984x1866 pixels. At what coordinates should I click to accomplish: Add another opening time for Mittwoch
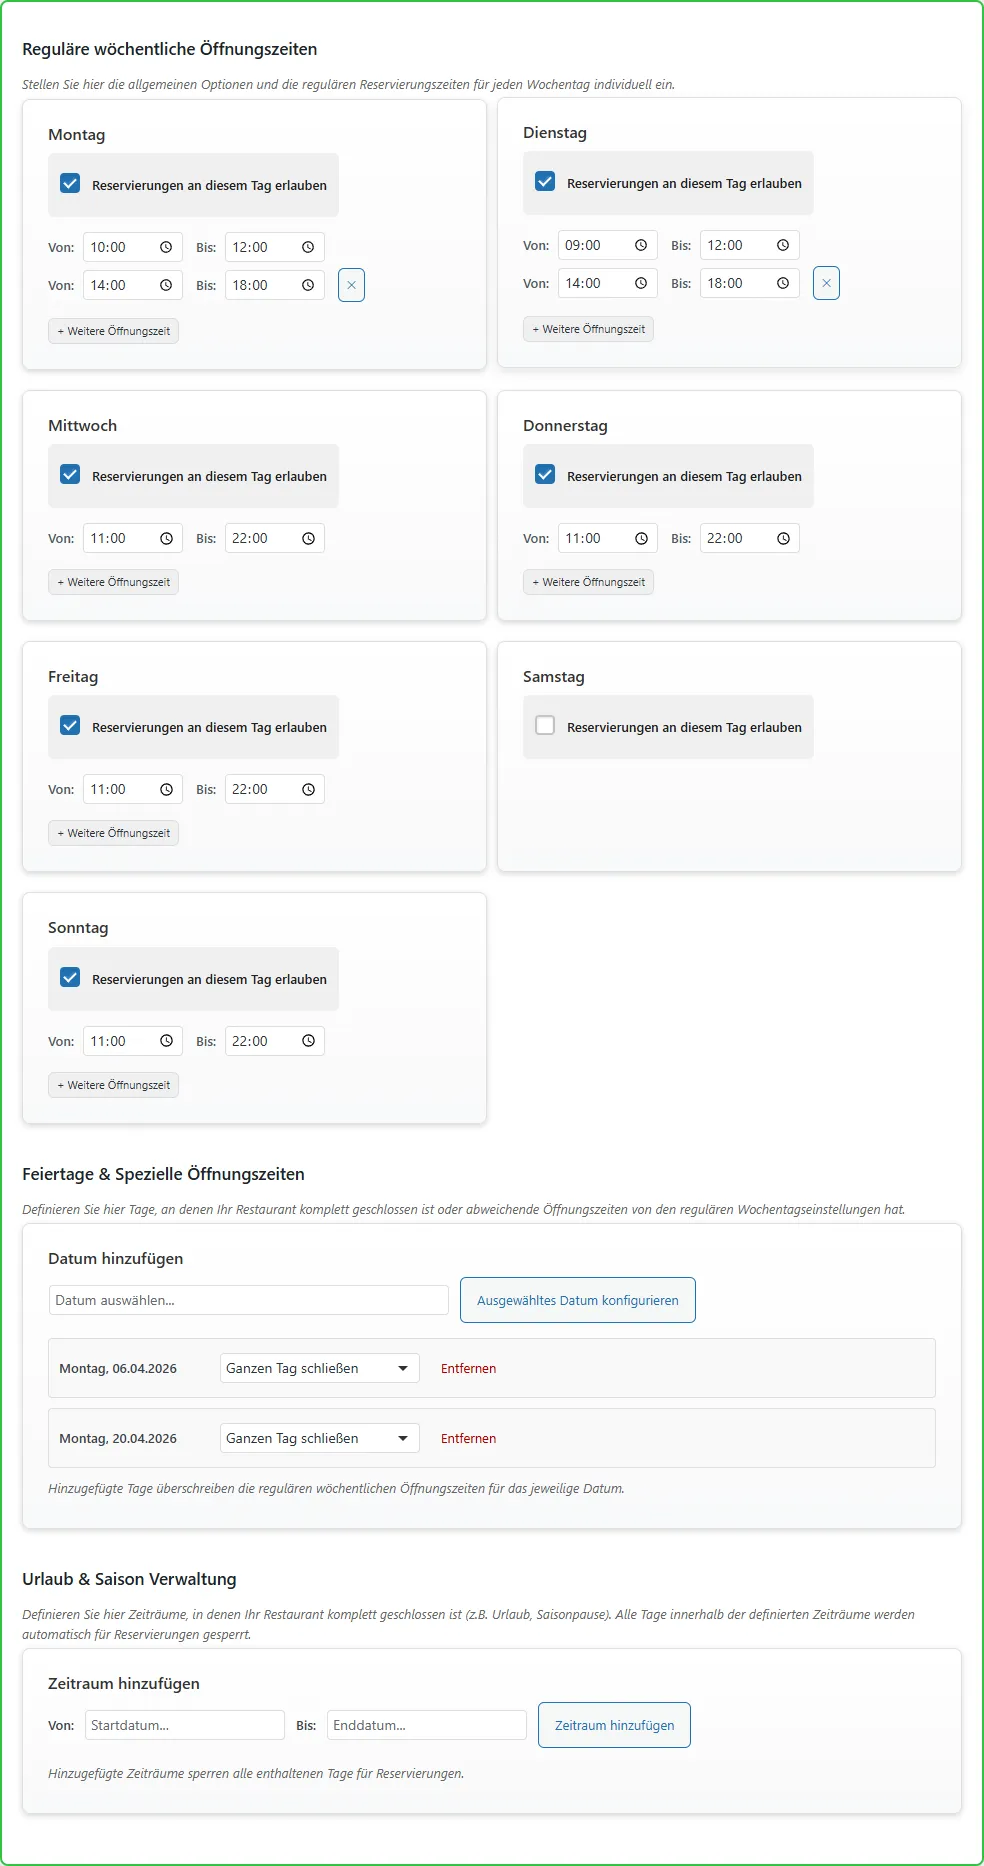113,582
